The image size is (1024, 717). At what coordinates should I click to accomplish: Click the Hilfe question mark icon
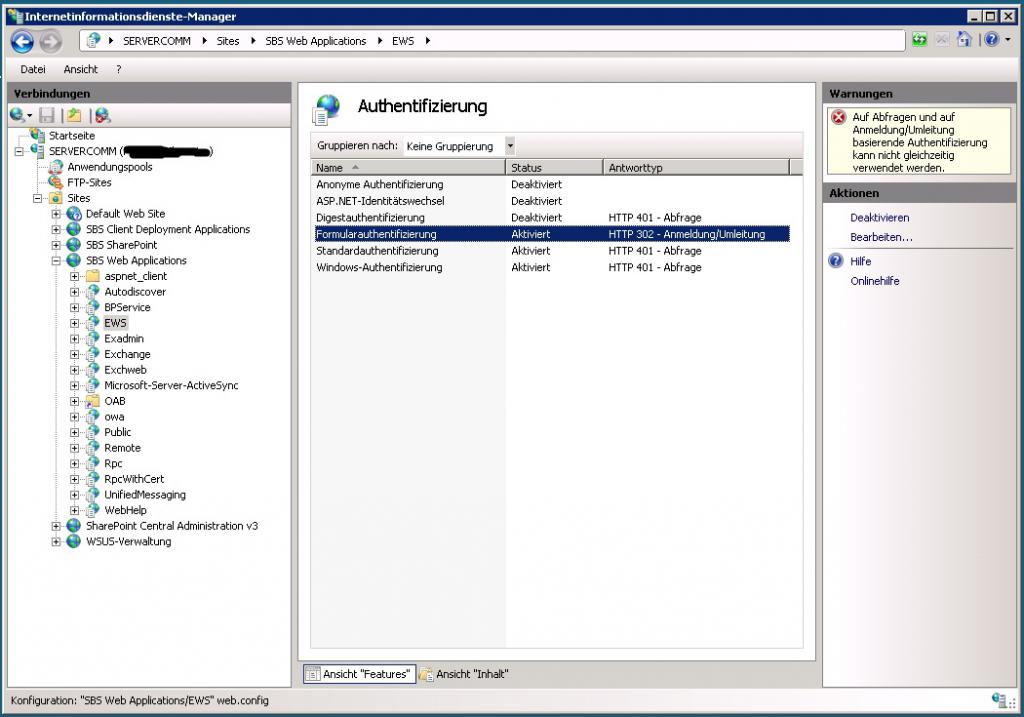(836, 261)
